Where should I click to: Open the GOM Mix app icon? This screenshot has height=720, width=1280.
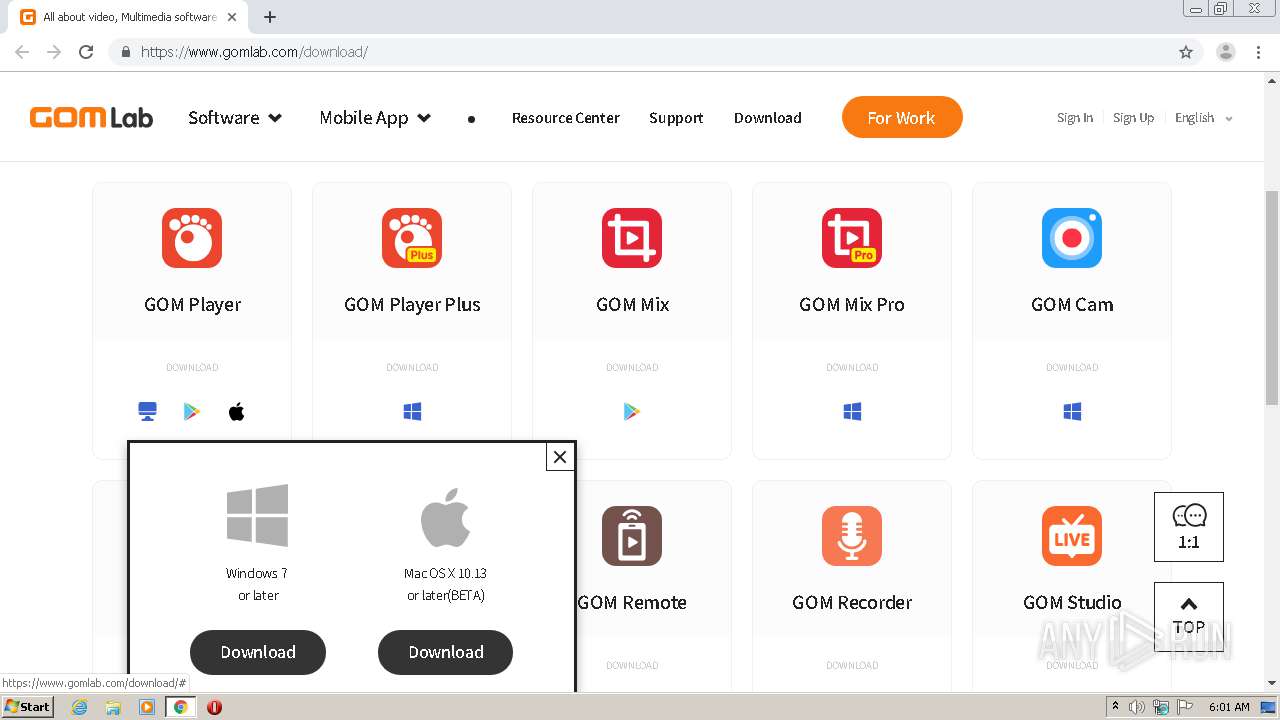[x=632, y=238]
